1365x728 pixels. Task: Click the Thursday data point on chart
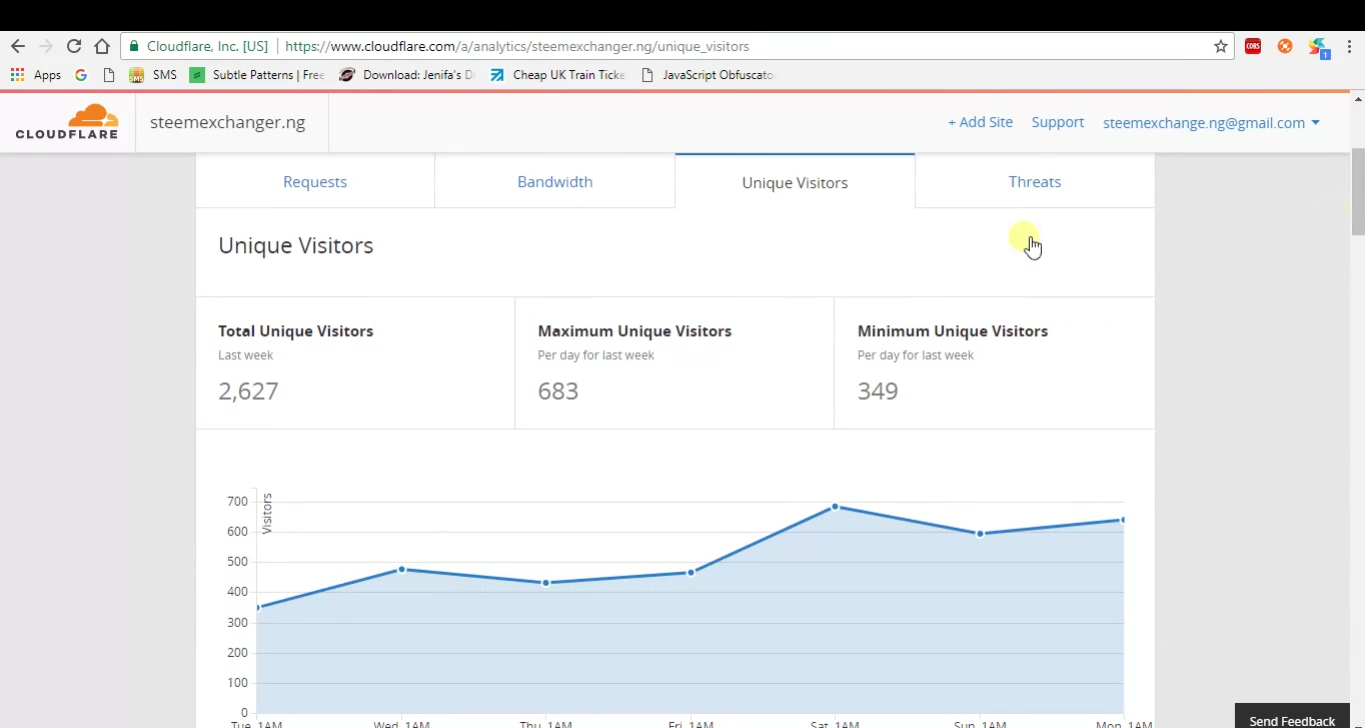[x=546, y=582]
